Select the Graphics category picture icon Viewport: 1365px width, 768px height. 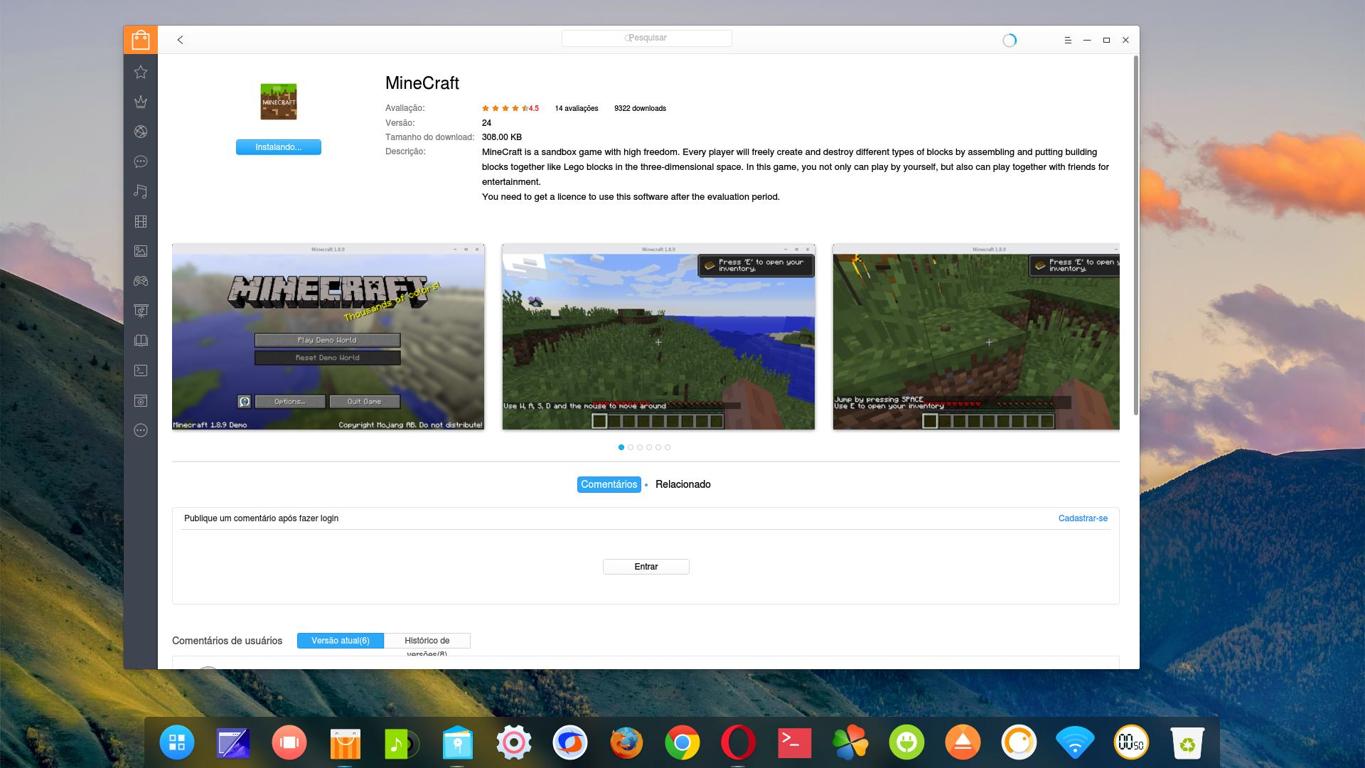[x=141, y=251]
